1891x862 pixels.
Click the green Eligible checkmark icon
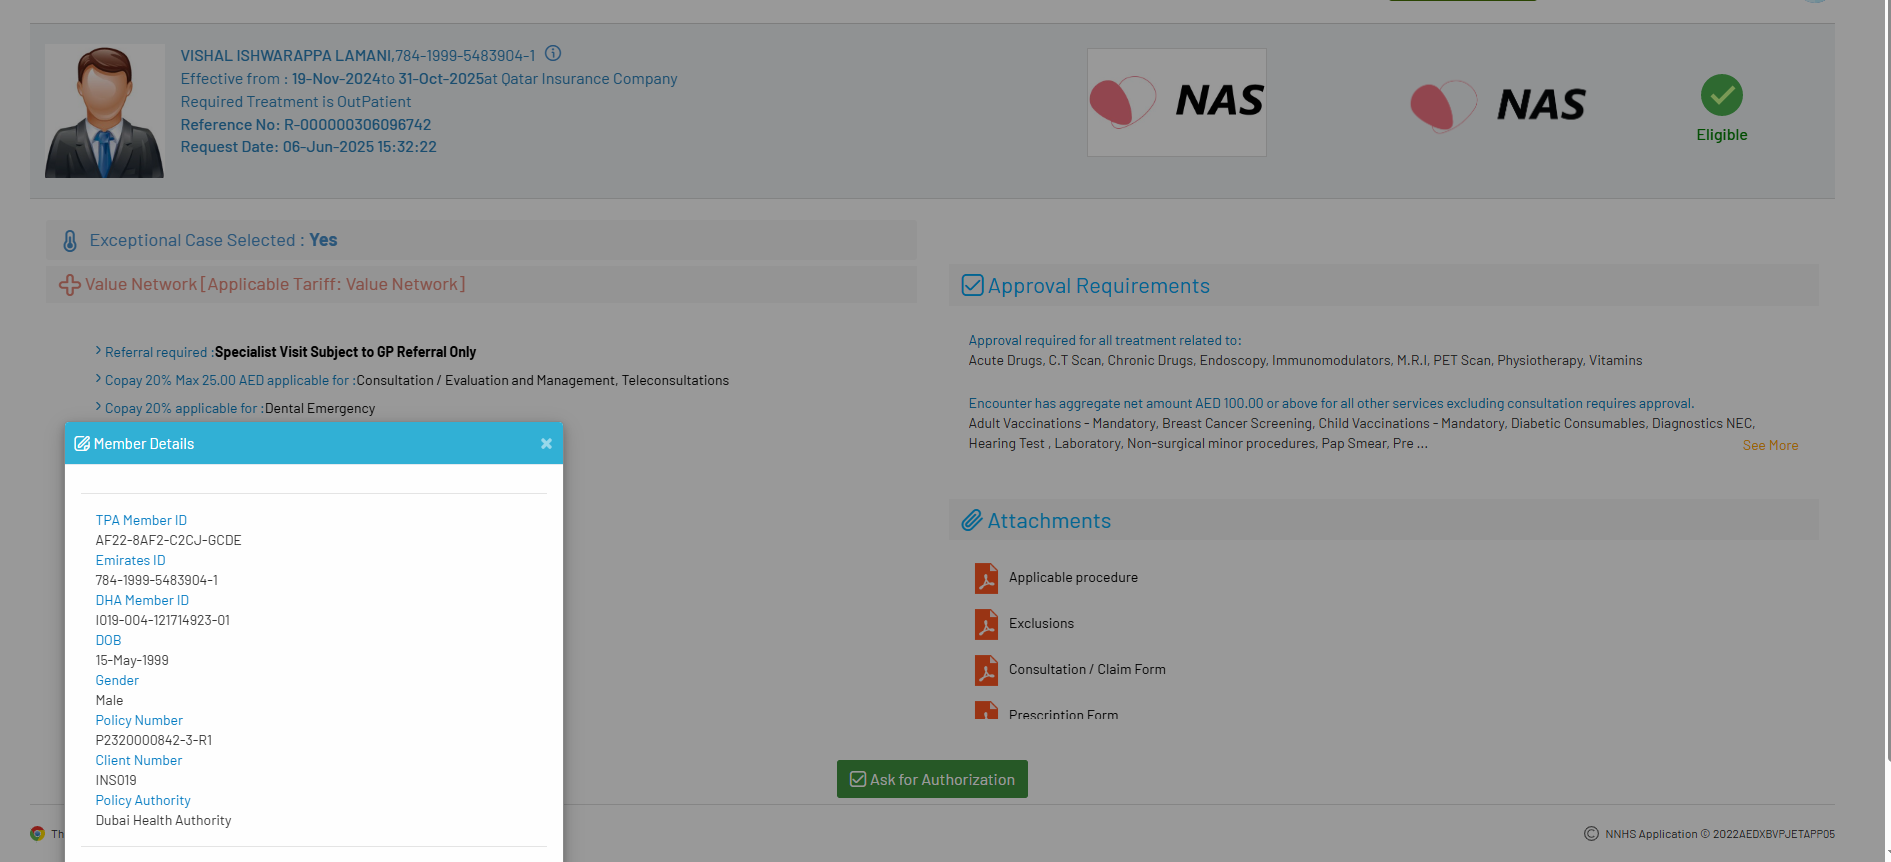1722,95
